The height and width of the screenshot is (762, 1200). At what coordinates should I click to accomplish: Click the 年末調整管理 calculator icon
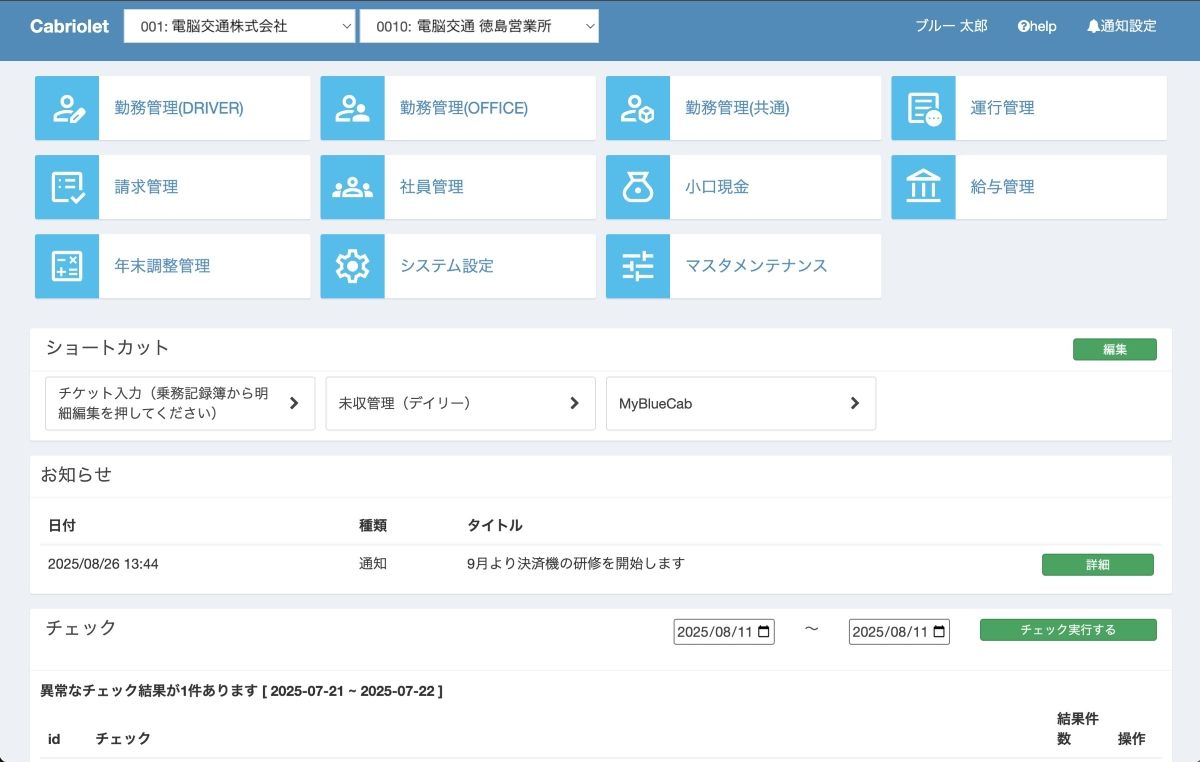[67, 266]
